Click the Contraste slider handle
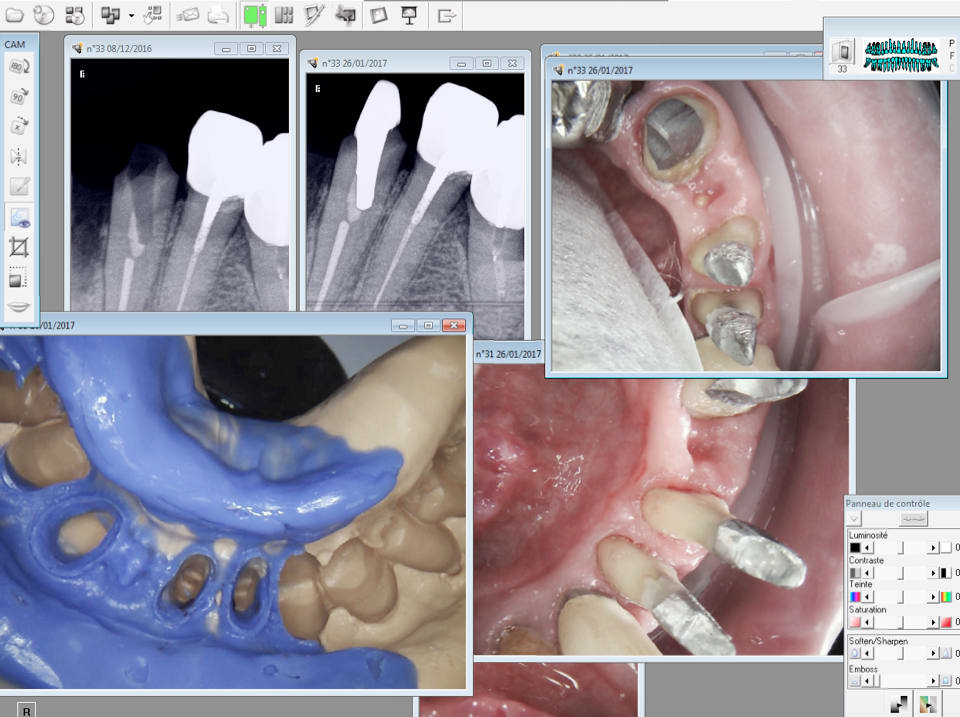This screenshot has width=960, height=717. [x=900, y=573]
